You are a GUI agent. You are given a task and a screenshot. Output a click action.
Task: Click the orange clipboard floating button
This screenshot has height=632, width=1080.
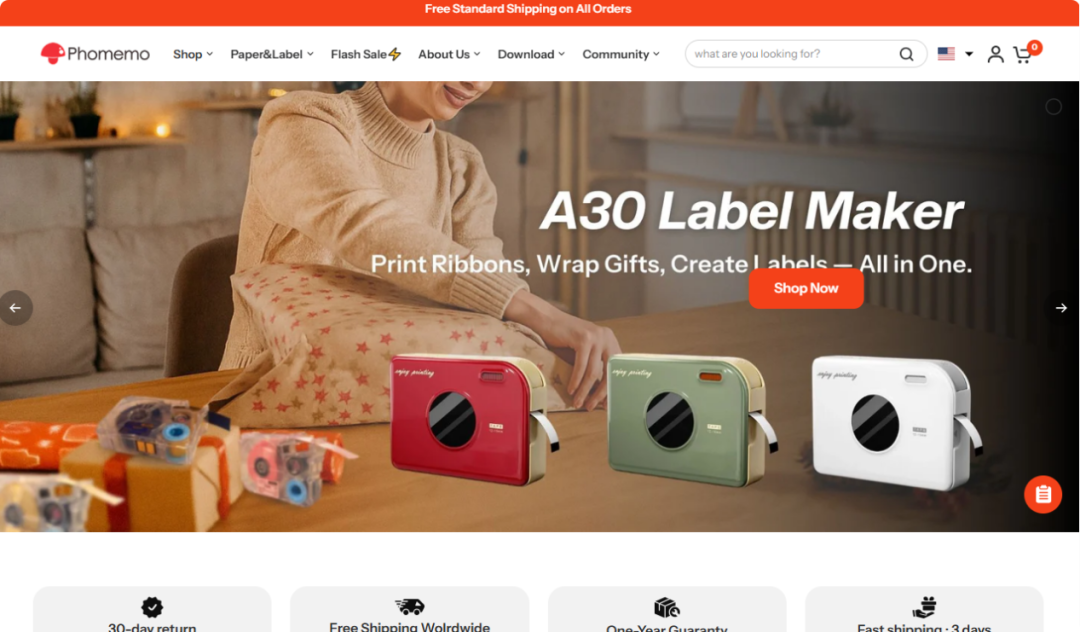1043,494
